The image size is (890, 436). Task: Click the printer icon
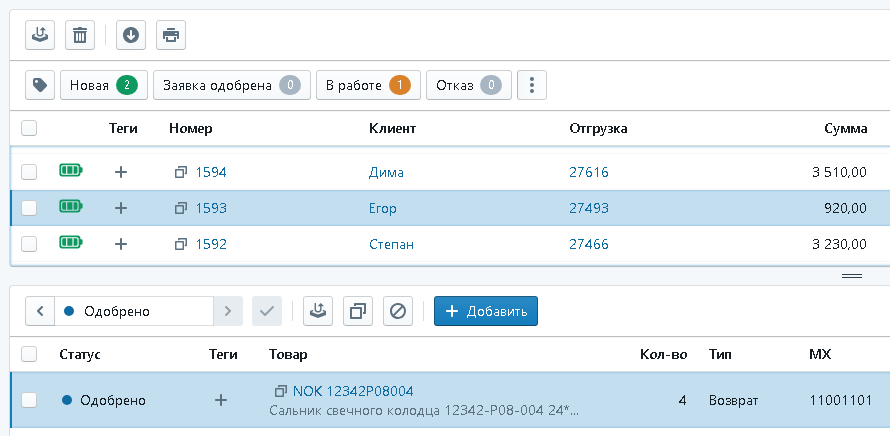pos(171,36)
